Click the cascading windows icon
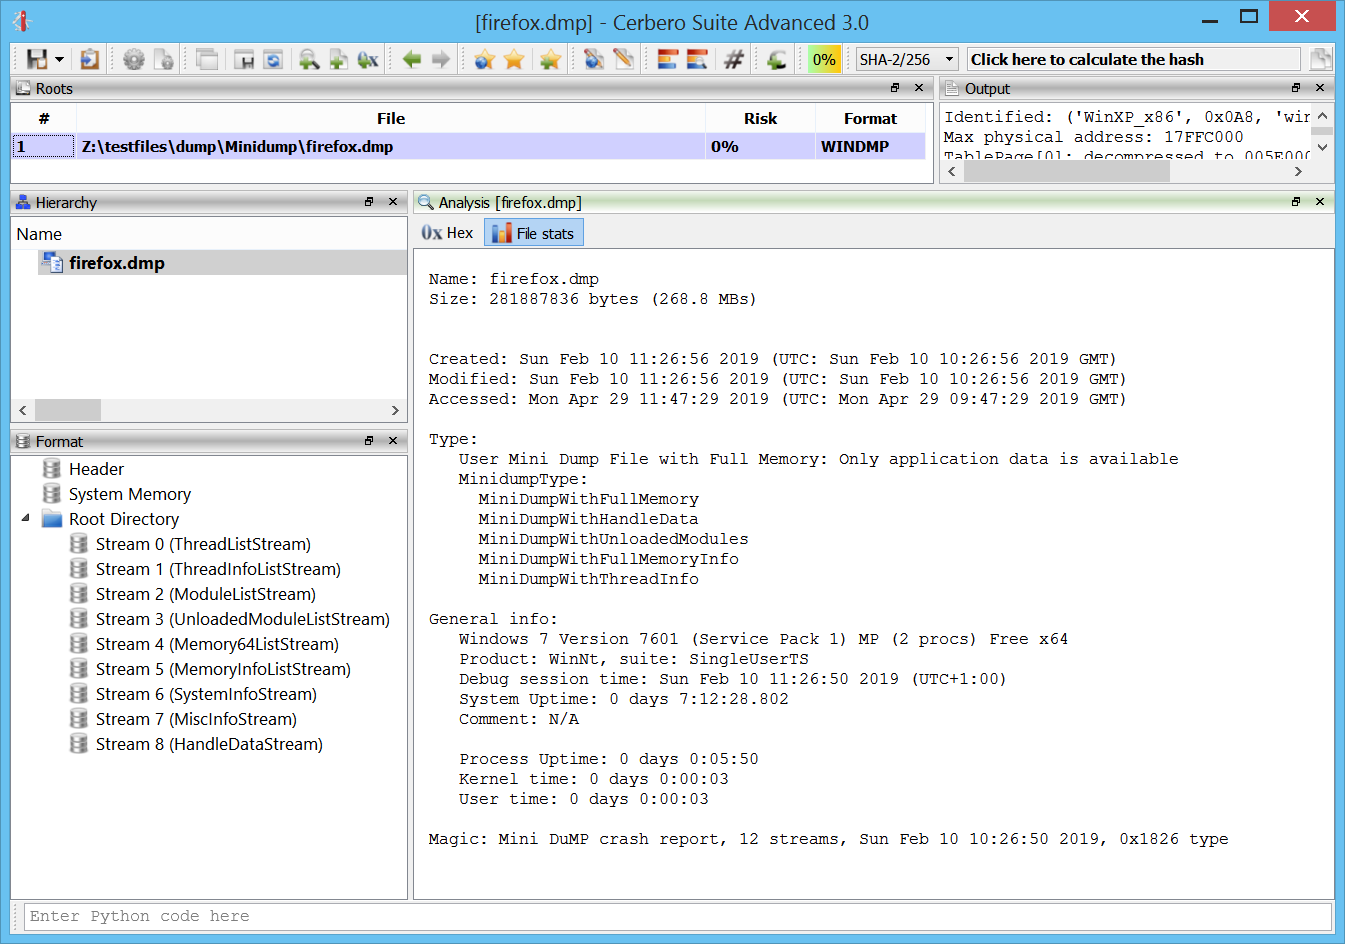Screen dimensions: 1345x944 (207, 60)
